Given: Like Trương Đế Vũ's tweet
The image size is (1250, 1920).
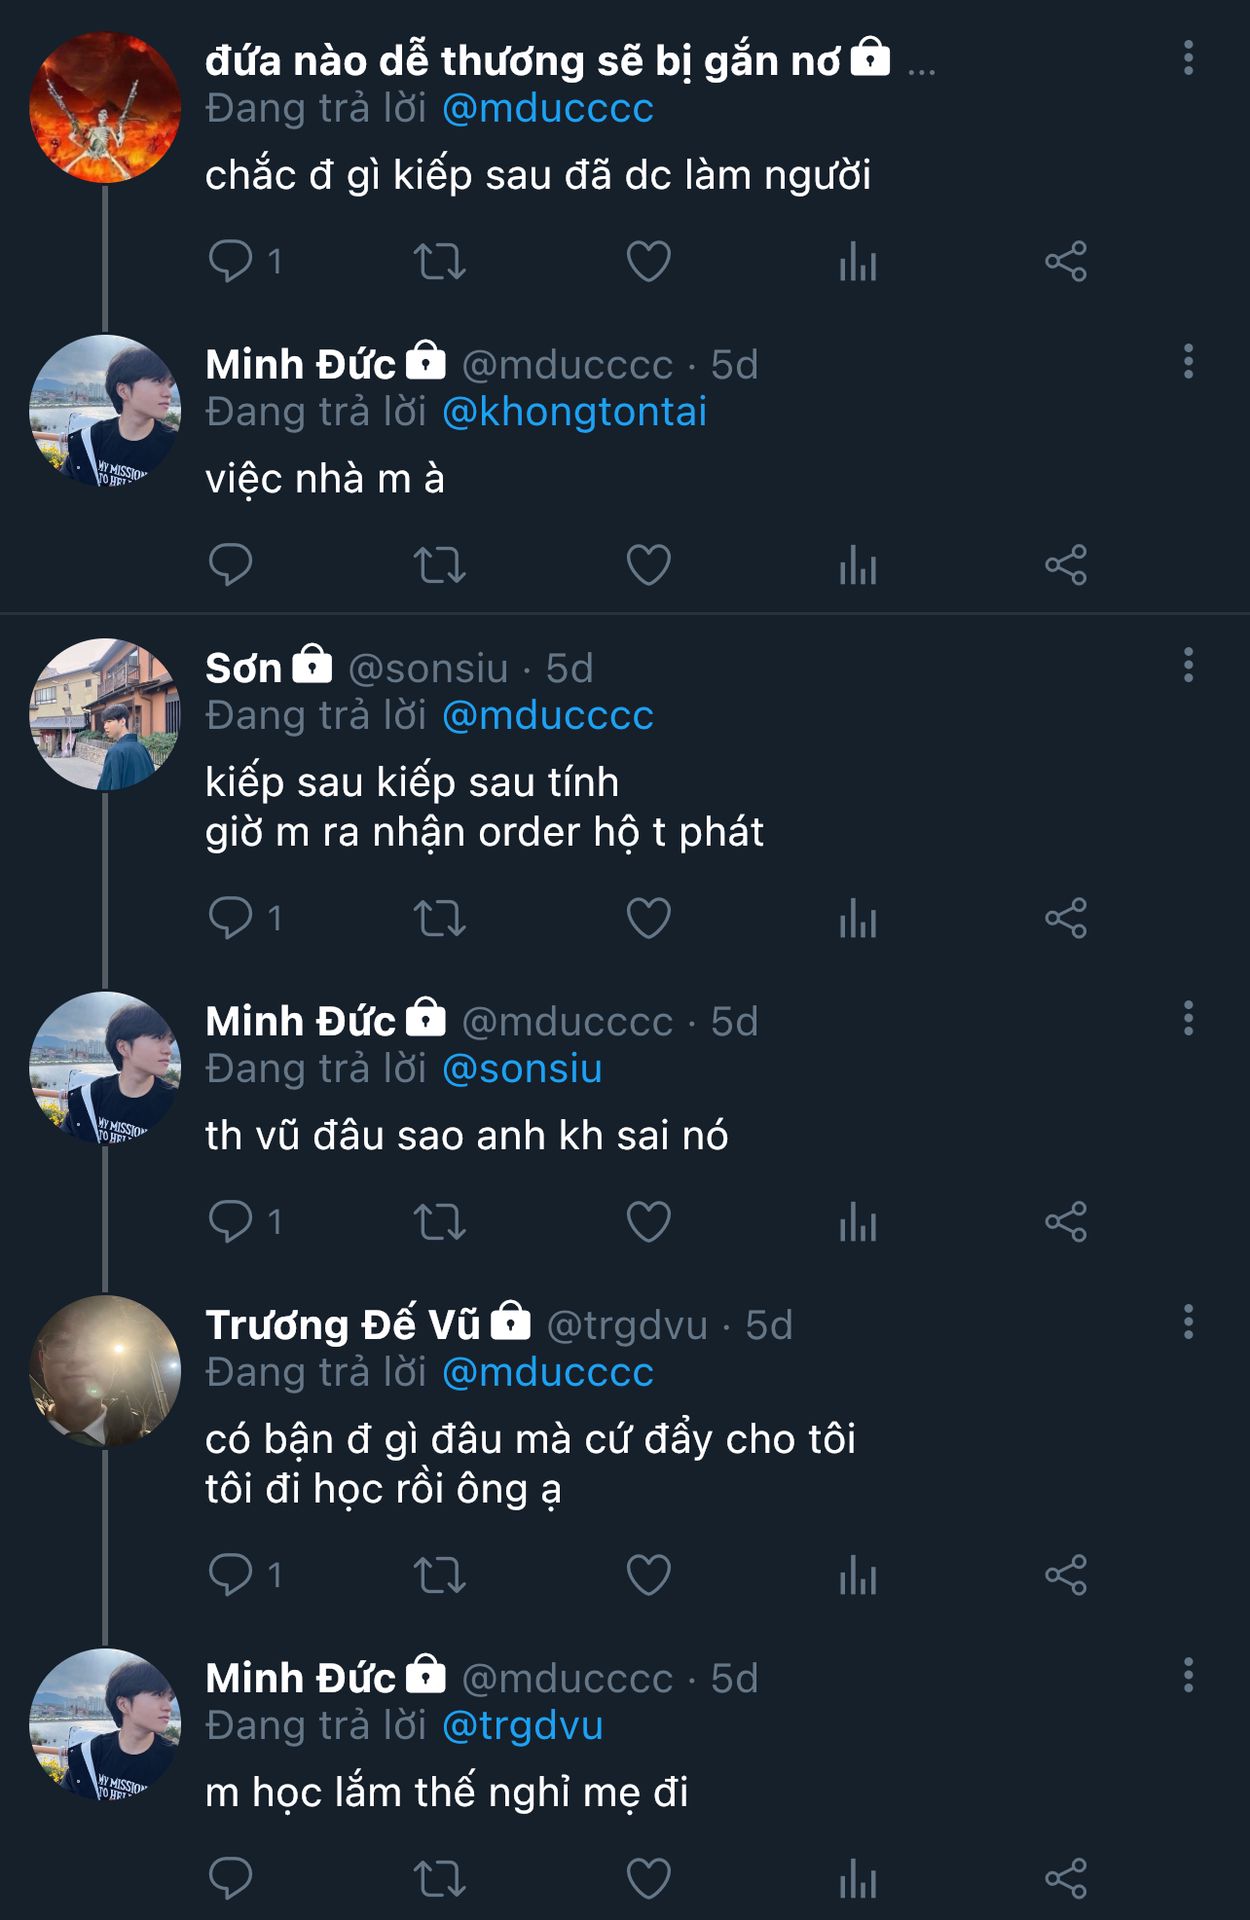Looking at the screenshot, I should coord(648,1575).
